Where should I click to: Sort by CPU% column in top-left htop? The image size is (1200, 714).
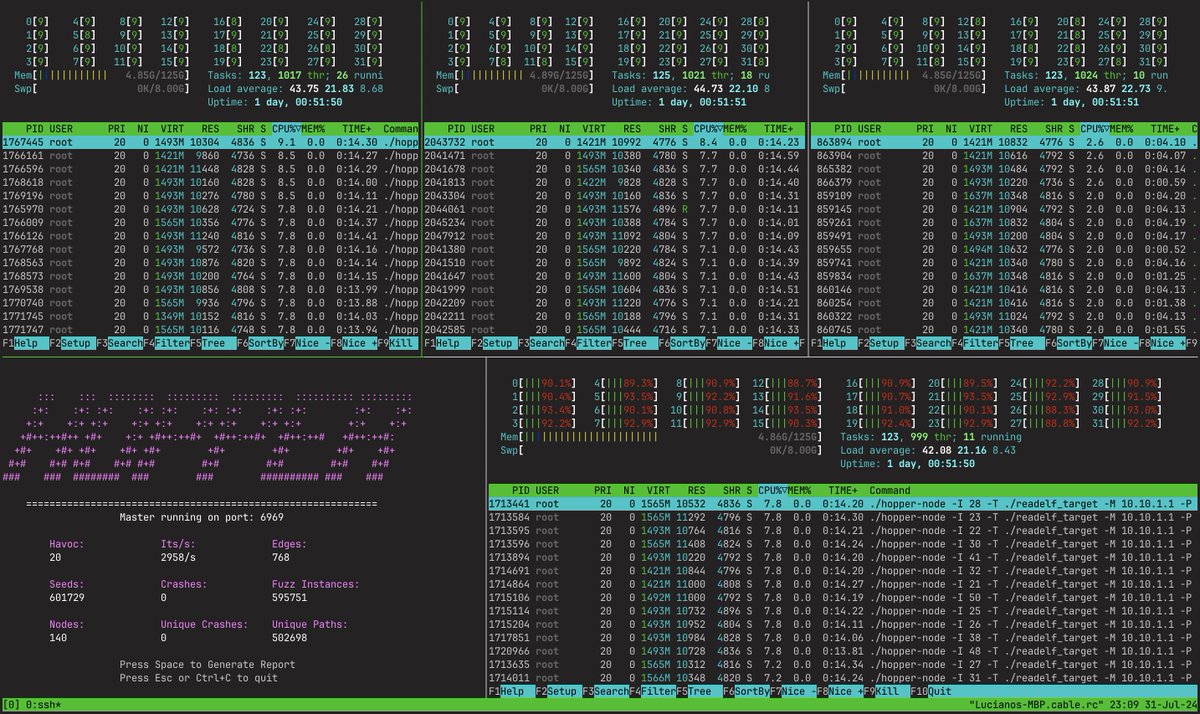(x=285, y=128)
